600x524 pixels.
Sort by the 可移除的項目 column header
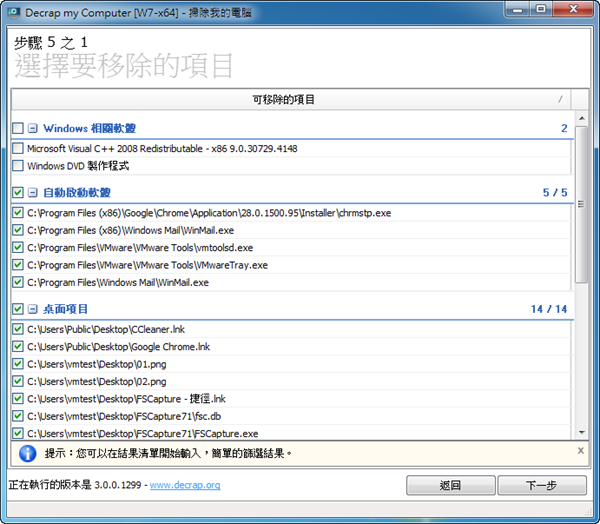point(291,100)
